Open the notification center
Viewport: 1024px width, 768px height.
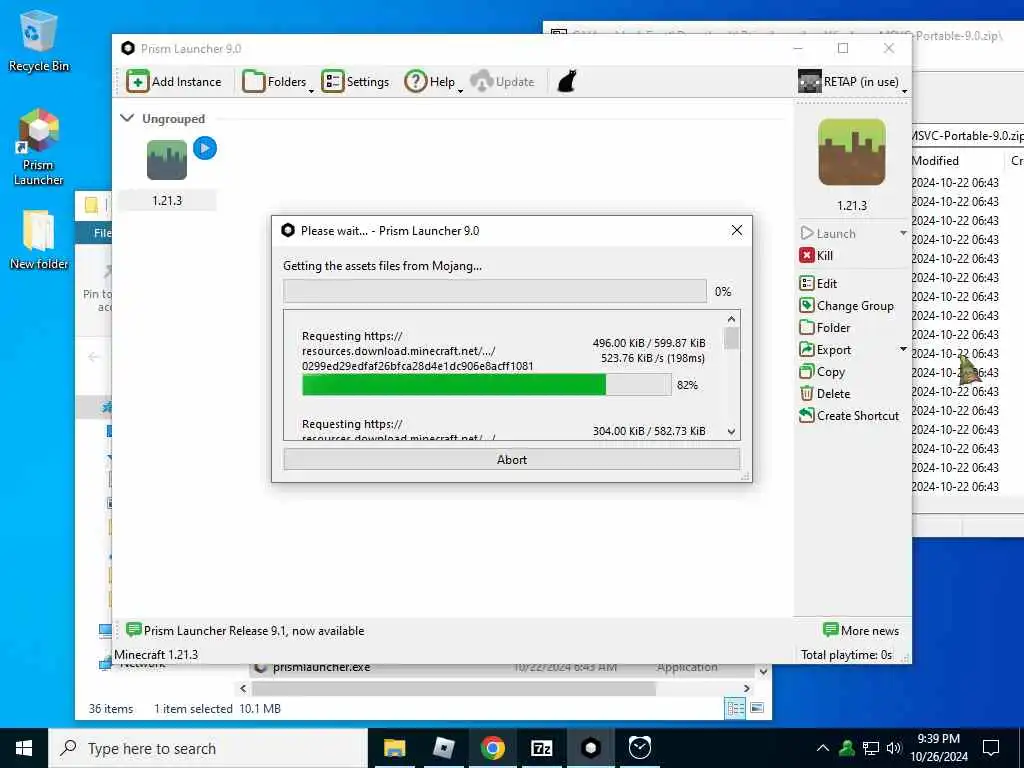(991, 748)
